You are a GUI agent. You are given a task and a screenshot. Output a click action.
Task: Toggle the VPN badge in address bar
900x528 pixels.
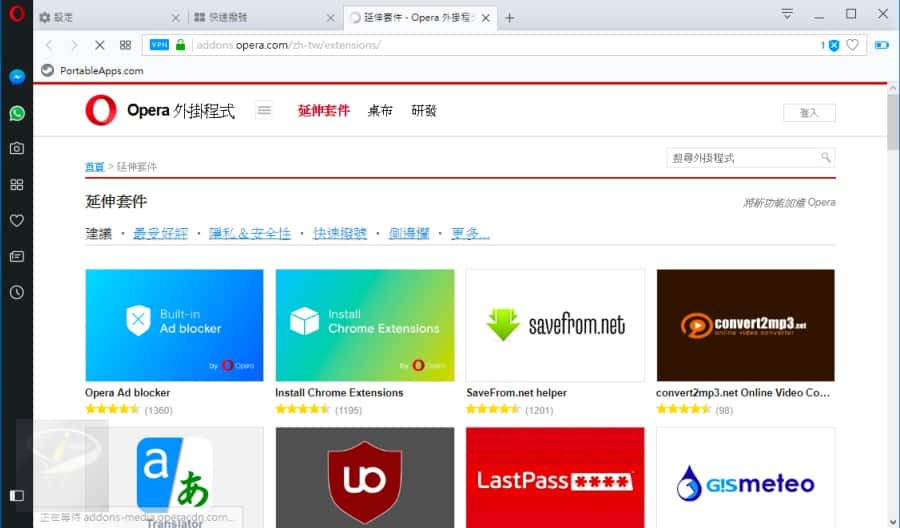[158, 45]
